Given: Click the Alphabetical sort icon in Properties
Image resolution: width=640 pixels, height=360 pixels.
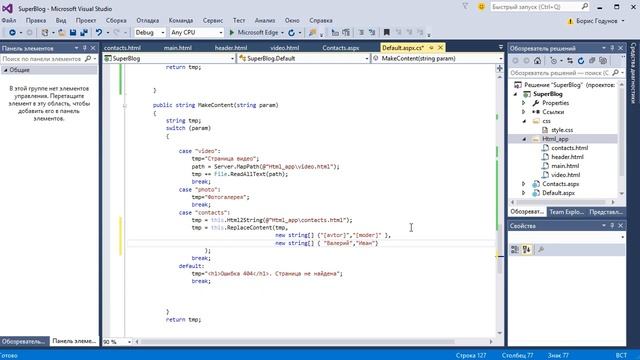Looking at the screenshot, I should tap(527, 249).
